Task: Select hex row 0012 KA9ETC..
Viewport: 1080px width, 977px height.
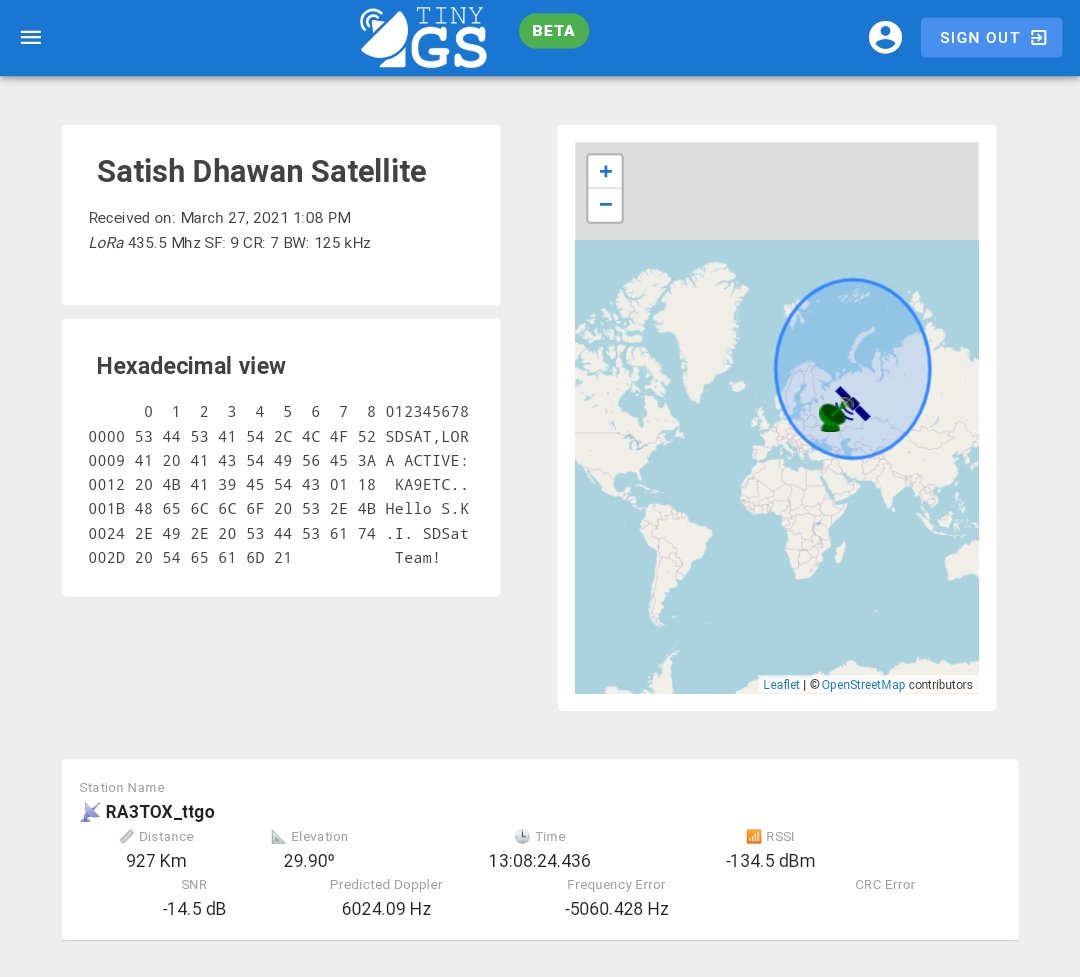Action: click(278, 485)
